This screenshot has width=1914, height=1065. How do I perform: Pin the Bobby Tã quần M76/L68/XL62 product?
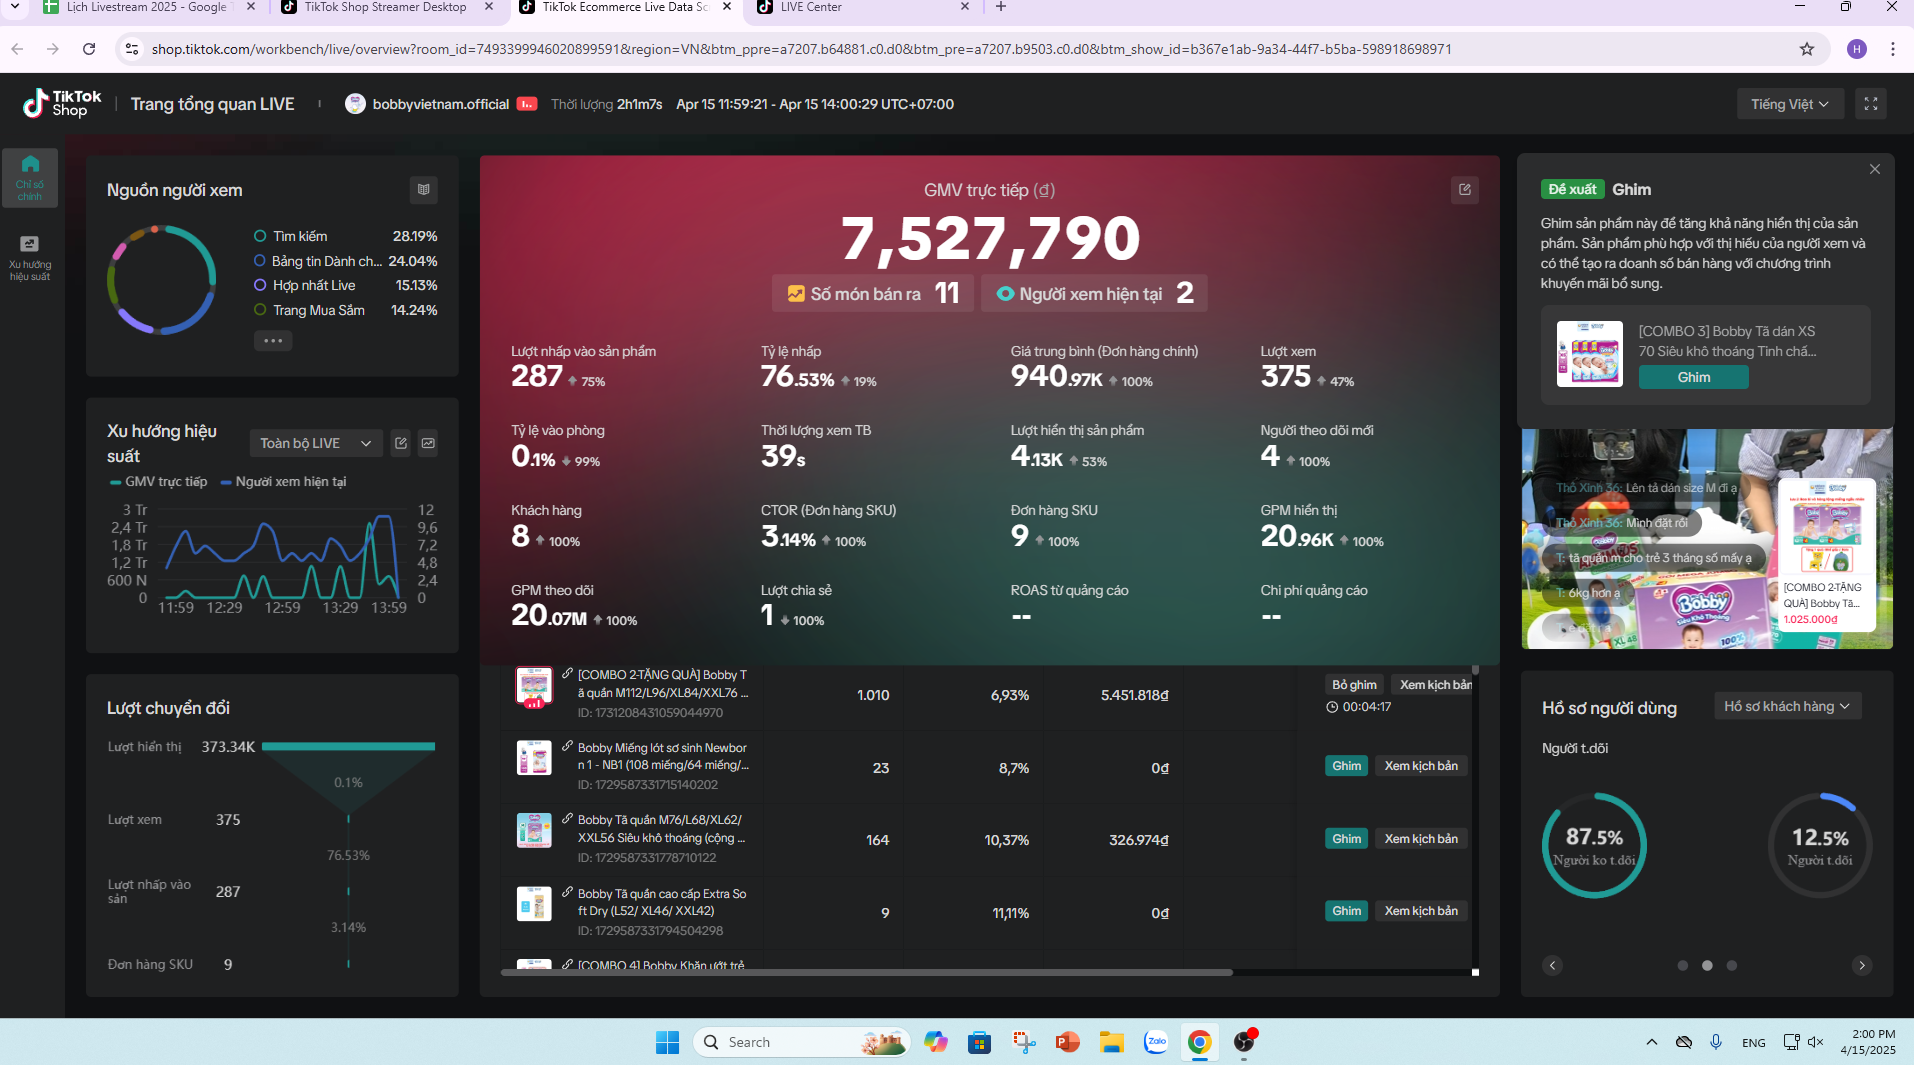click(1346, 839)
